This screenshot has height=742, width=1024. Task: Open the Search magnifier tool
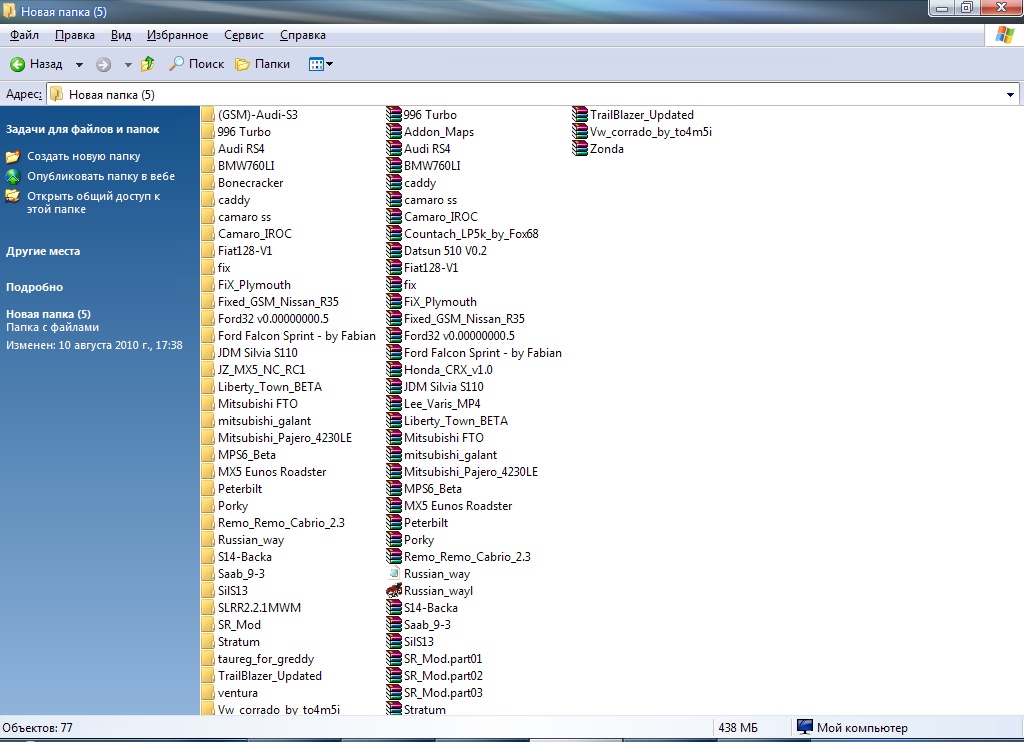click(x=177, y=63)
